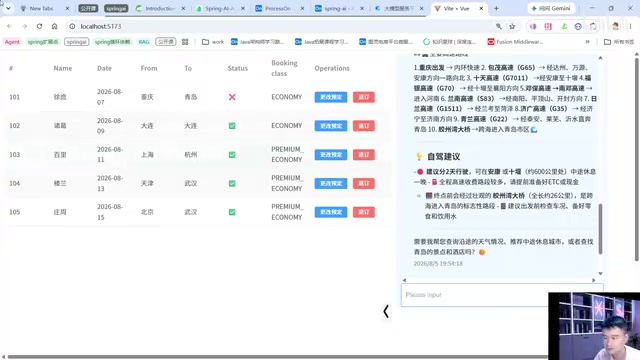Close the Vite + Vue tab
This screenshot has width=640, height=360.
(481, 8)
